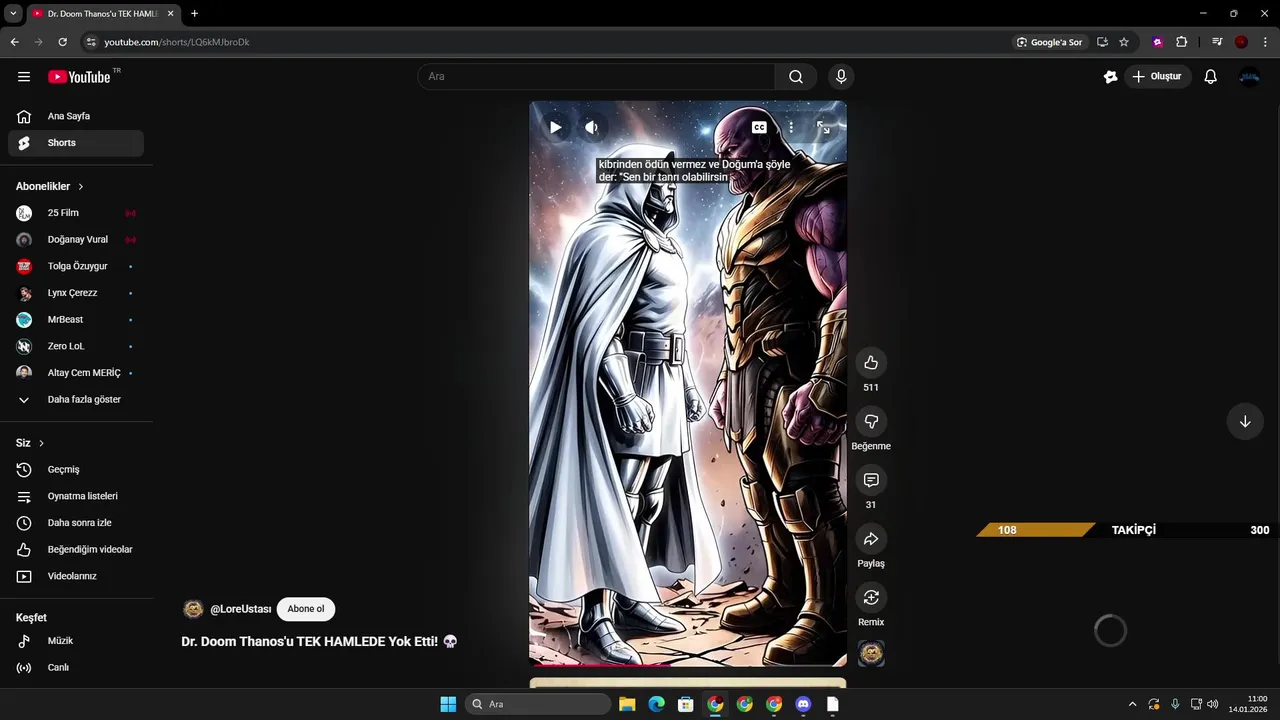
Task: Open the Chrome extensions puzzle icon
Action: 1182,42
